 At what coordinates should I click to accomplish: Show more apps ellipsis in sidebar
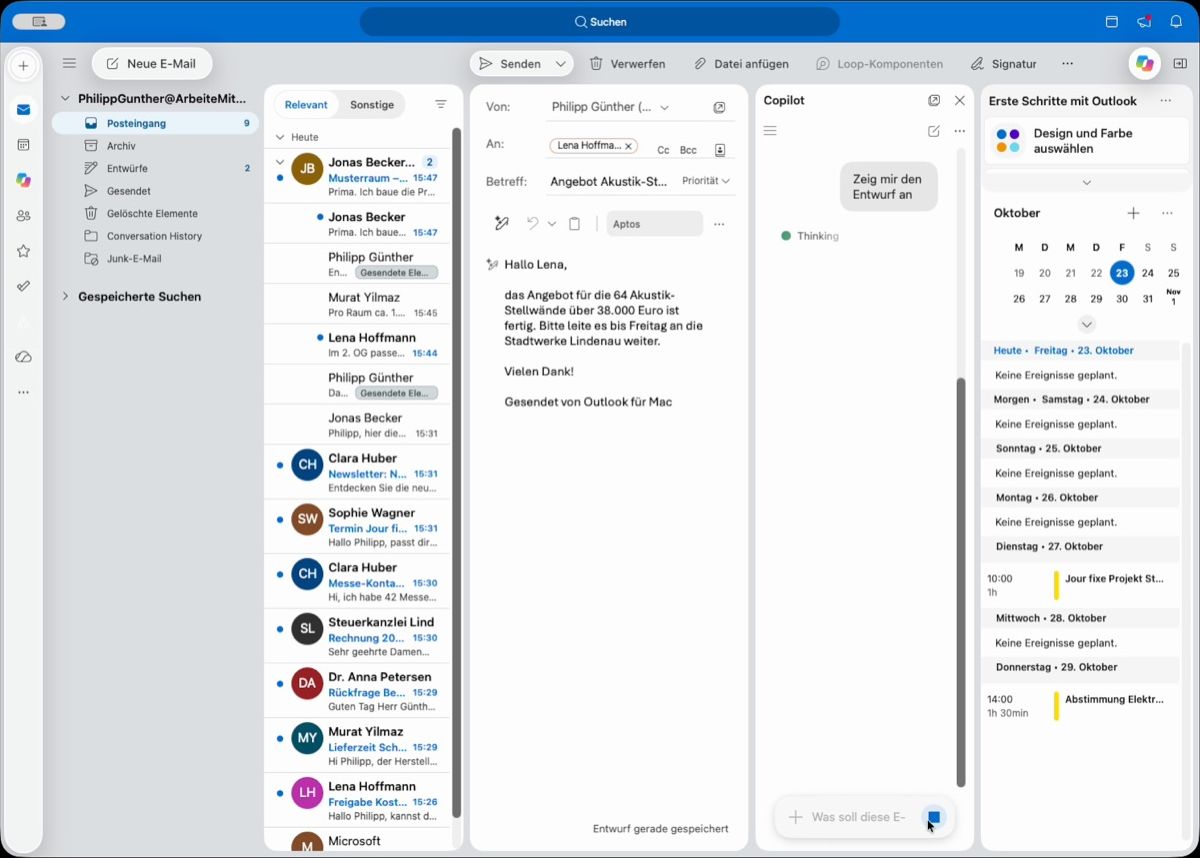(23, 392)
